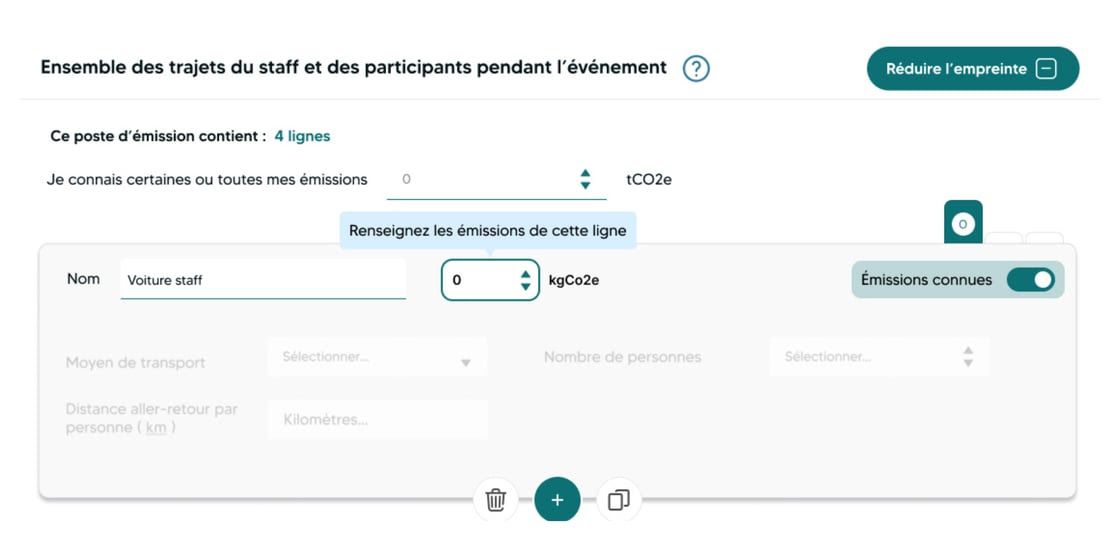Increment tCO2e known emissions up arrow
Viewport: 1120px width, 560px height.
pyautogui.click(x=586, y=173)
